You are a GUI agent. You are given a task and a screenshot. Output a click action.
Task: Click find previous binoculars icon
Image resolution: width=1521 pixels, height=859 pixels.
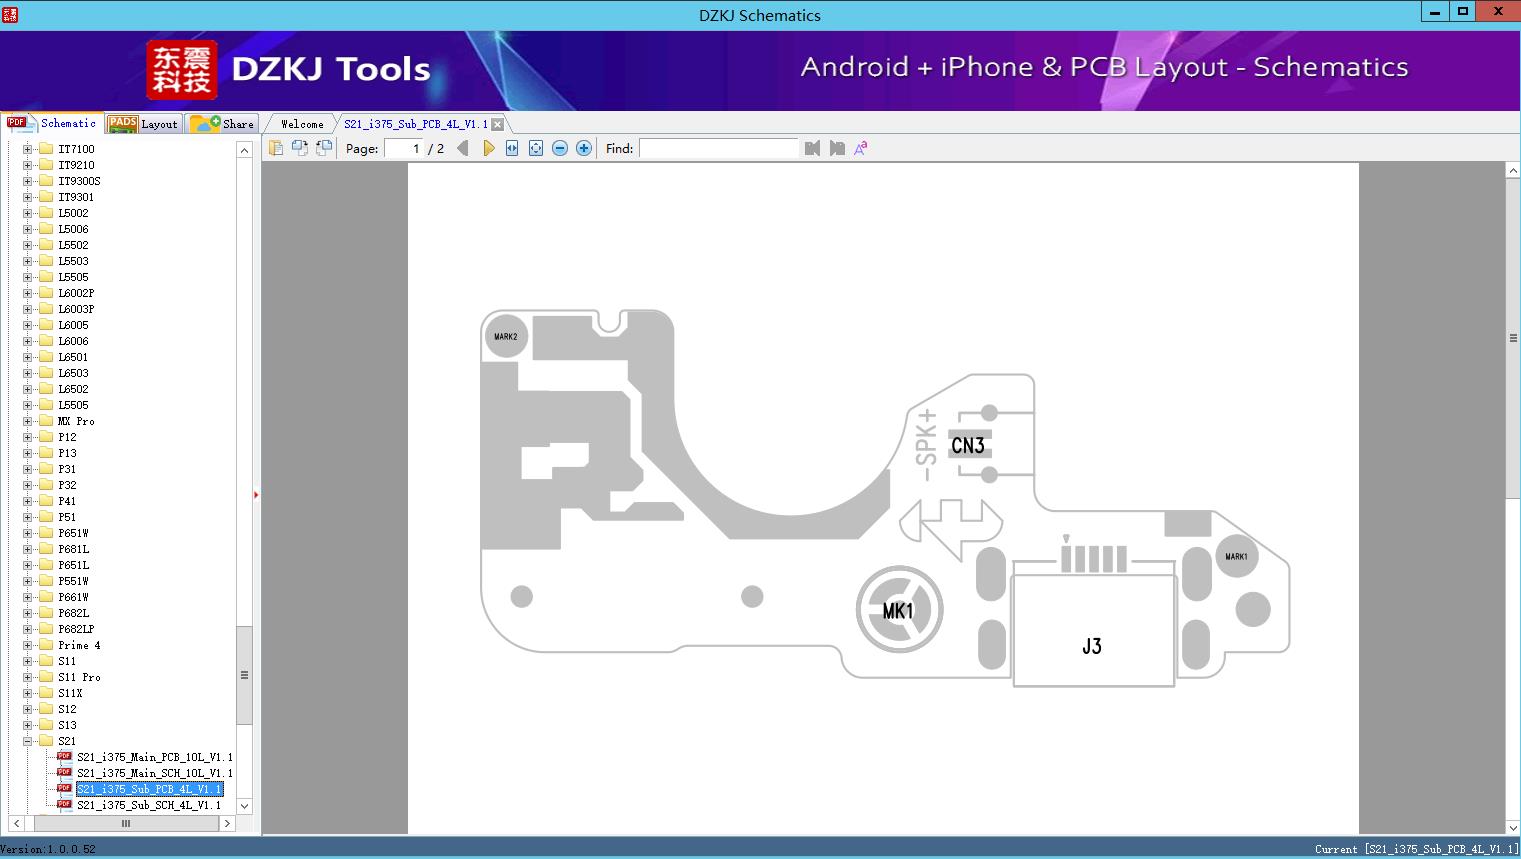point(812,148)
